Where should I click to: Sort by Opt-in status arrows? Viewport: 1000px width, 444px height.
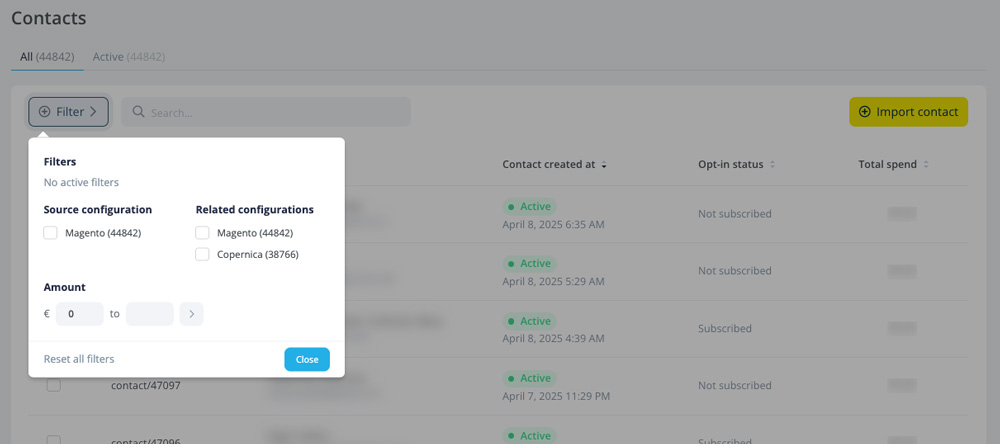click(772, 165)
